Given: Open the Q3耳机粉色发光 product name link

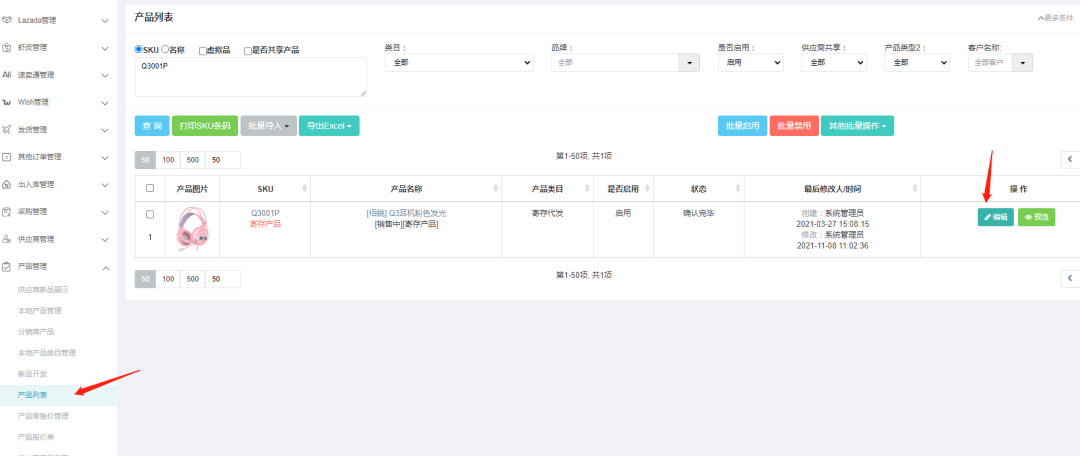Looking at the screenshot, I should point(406,213).
